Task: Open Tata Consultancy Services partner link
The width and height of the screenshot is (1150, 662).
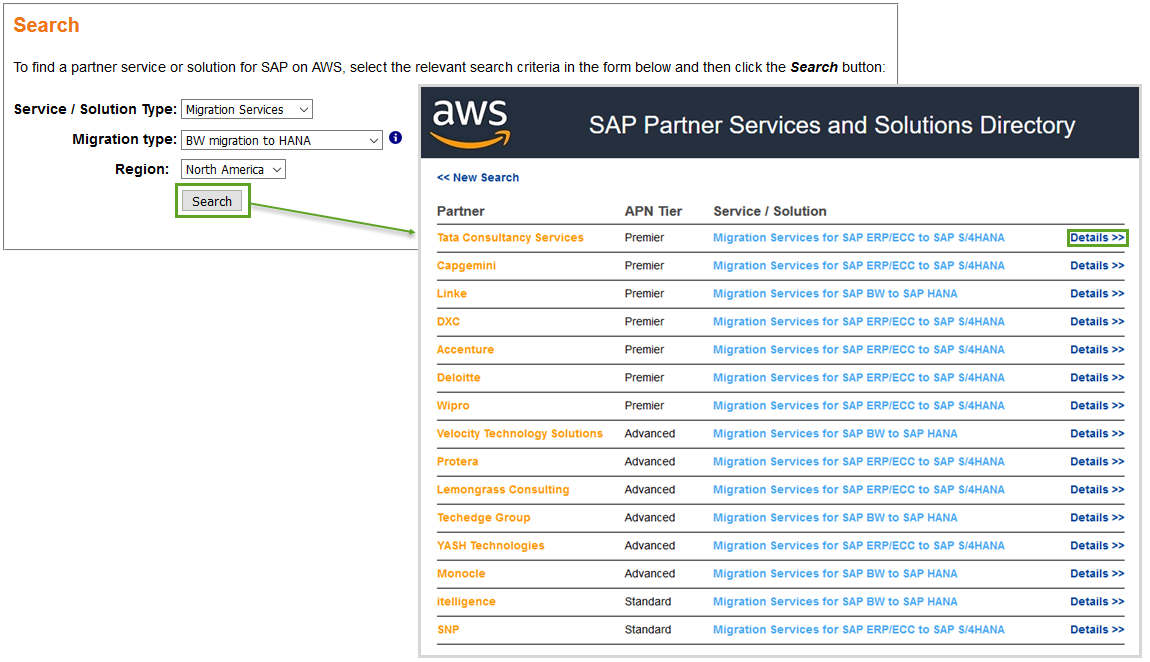Action: point(510,238)
